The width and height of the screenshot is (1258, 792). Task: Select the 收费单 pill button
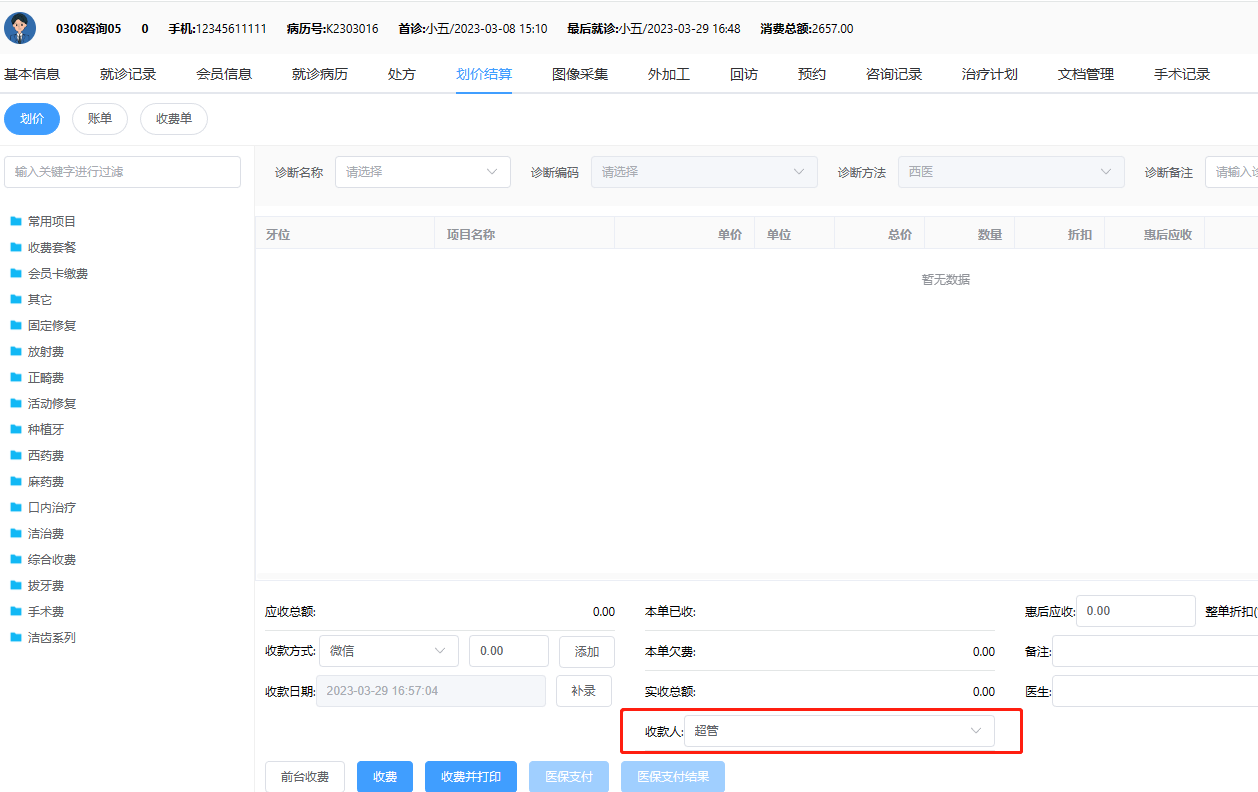click(x=174, y=119)
